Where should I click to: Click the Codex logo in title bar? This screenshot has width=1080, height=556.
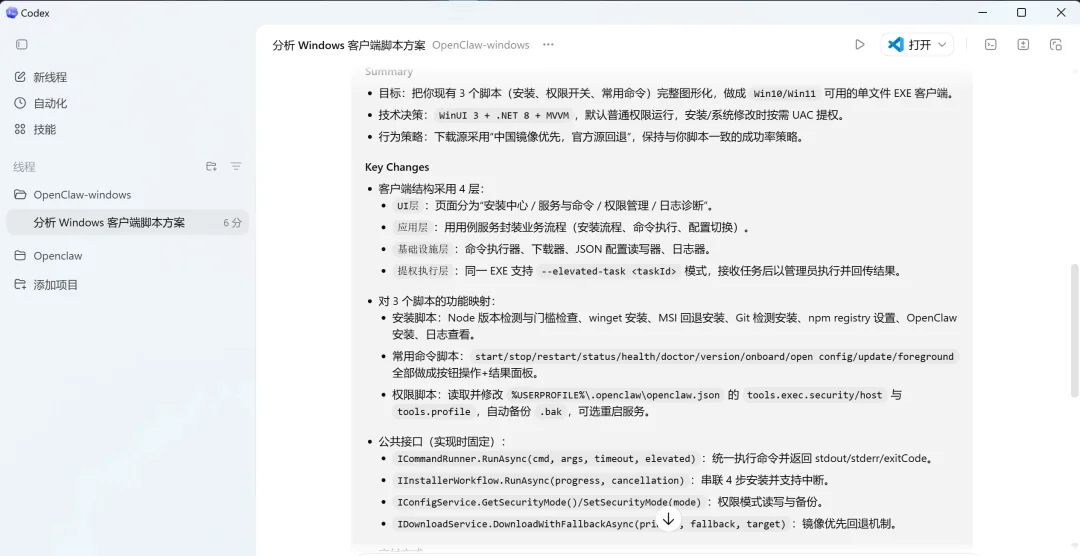(12, 12)
